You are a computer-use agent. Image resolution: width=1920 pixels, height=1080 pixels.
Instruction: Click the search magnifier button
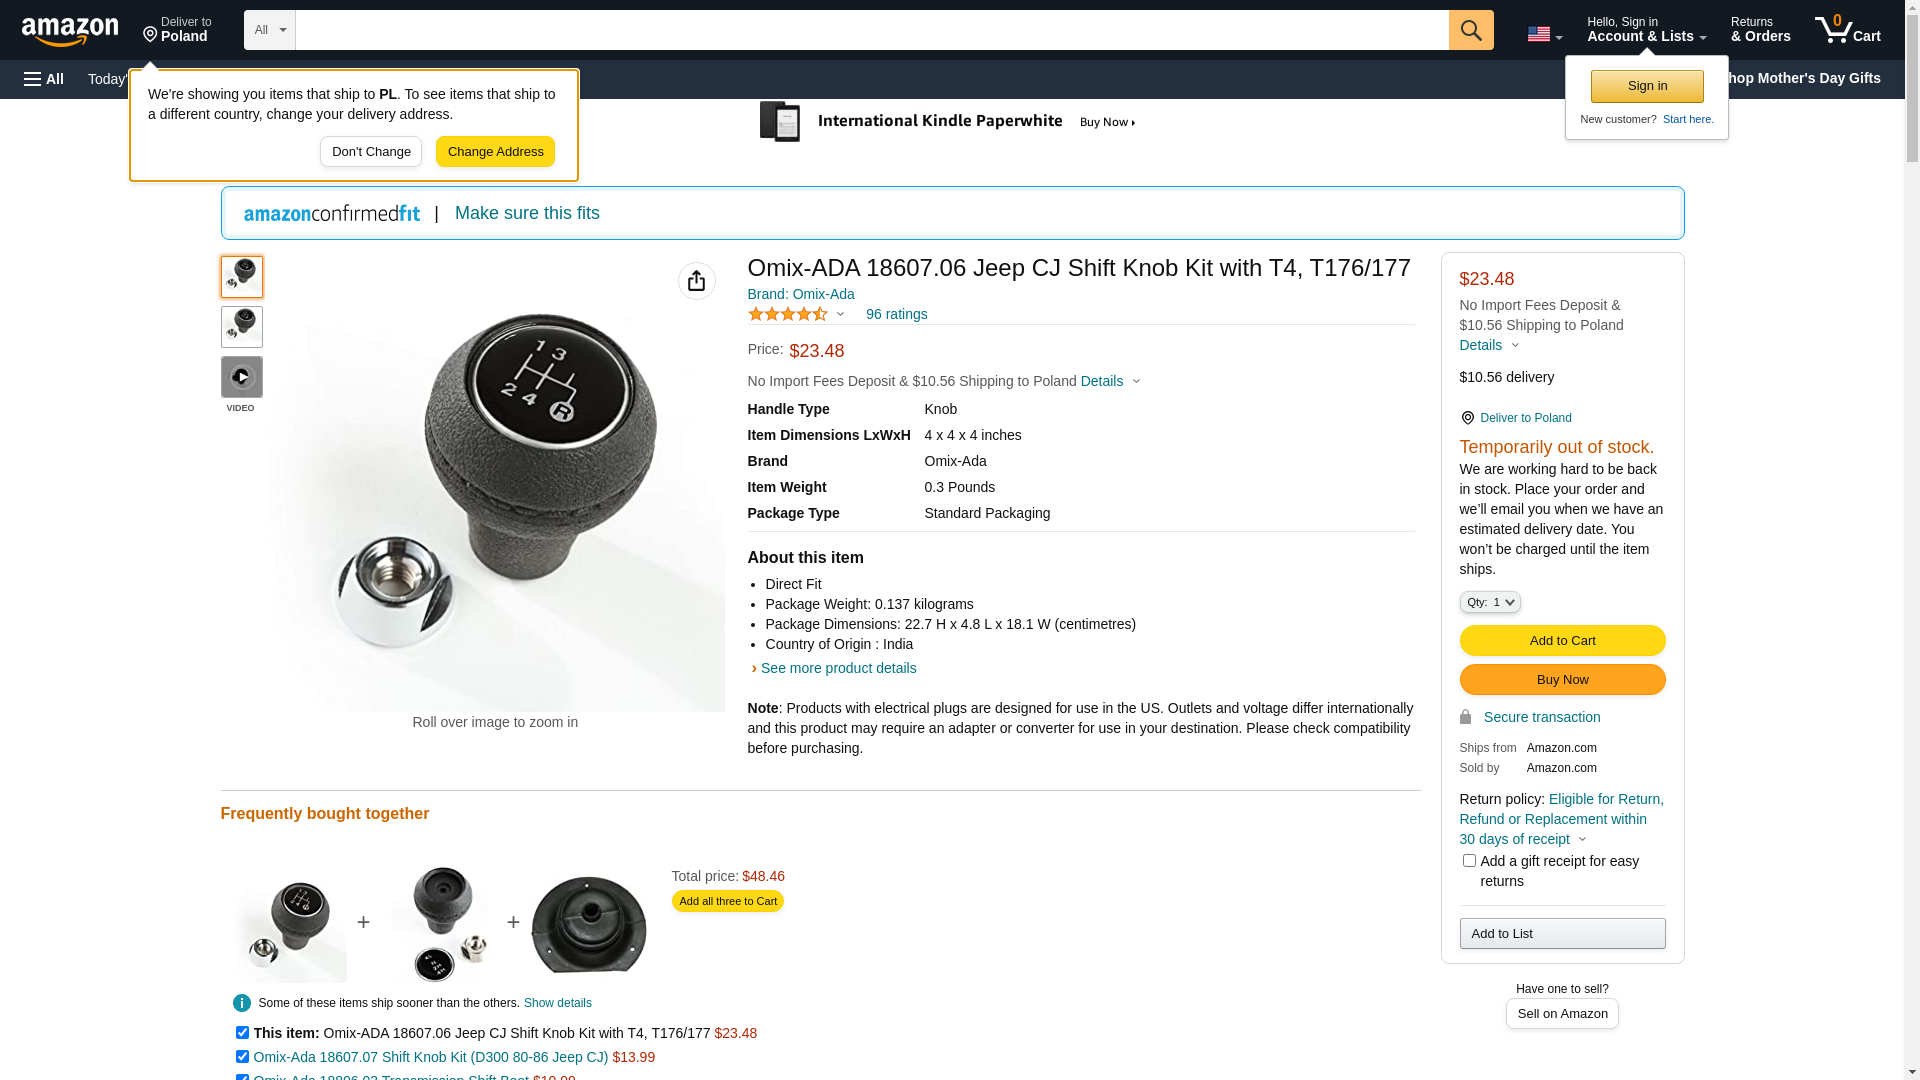[1470, 30]
